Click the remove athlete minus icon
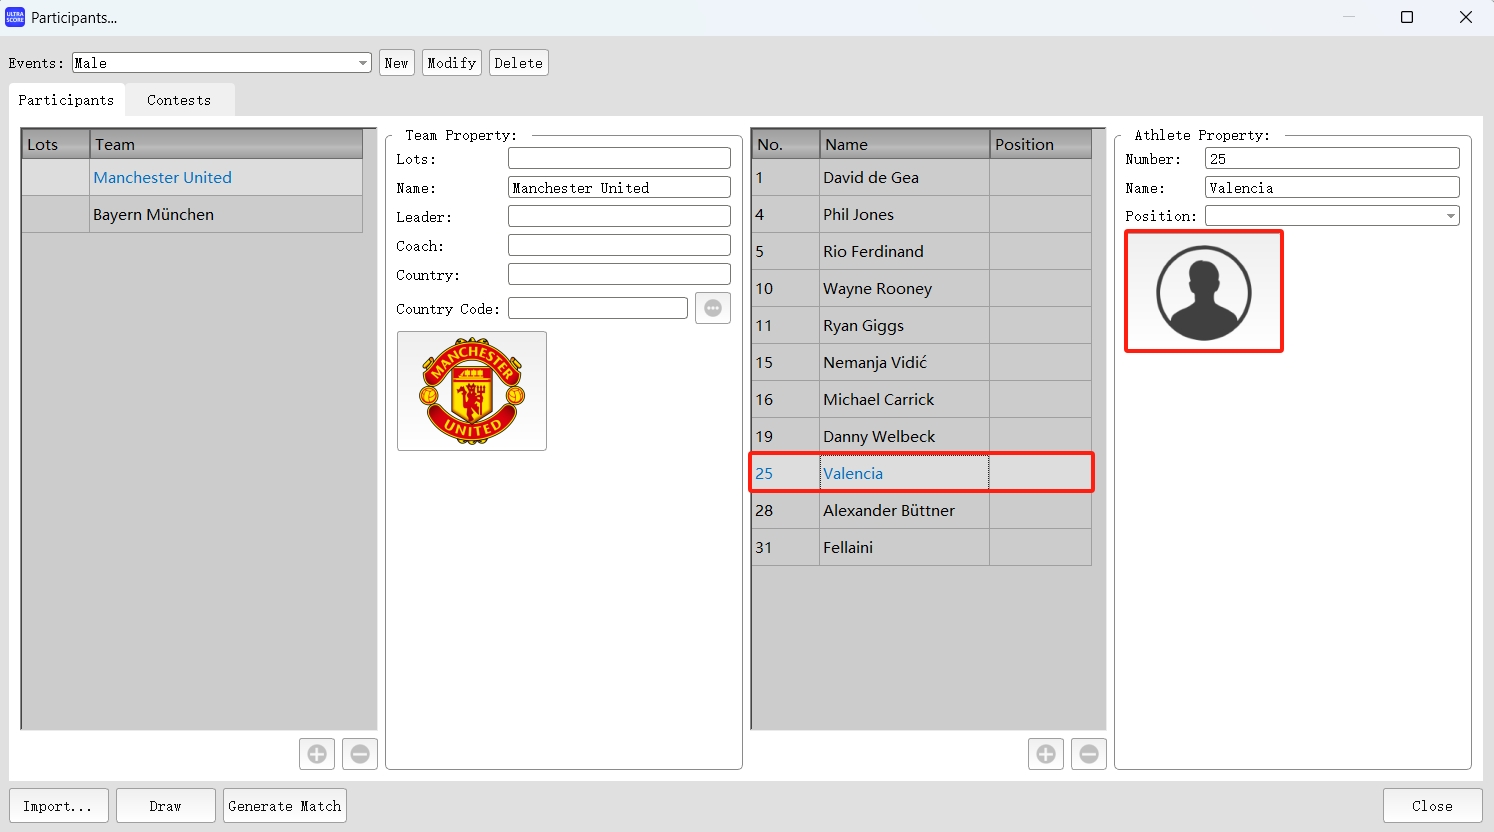Screen dimensions: 1494x832 1089,754
